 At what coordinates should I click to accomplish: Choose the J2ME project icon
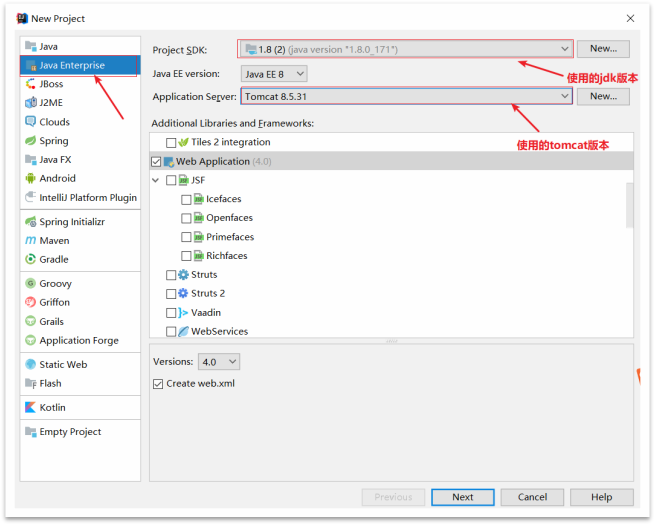click(30, 103)
